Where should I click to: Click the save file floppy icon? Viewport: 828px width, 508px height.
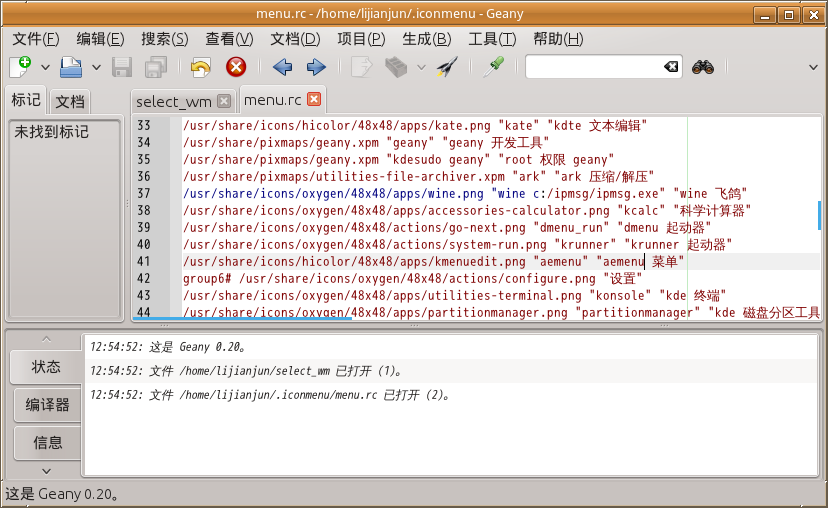(122, 67)
